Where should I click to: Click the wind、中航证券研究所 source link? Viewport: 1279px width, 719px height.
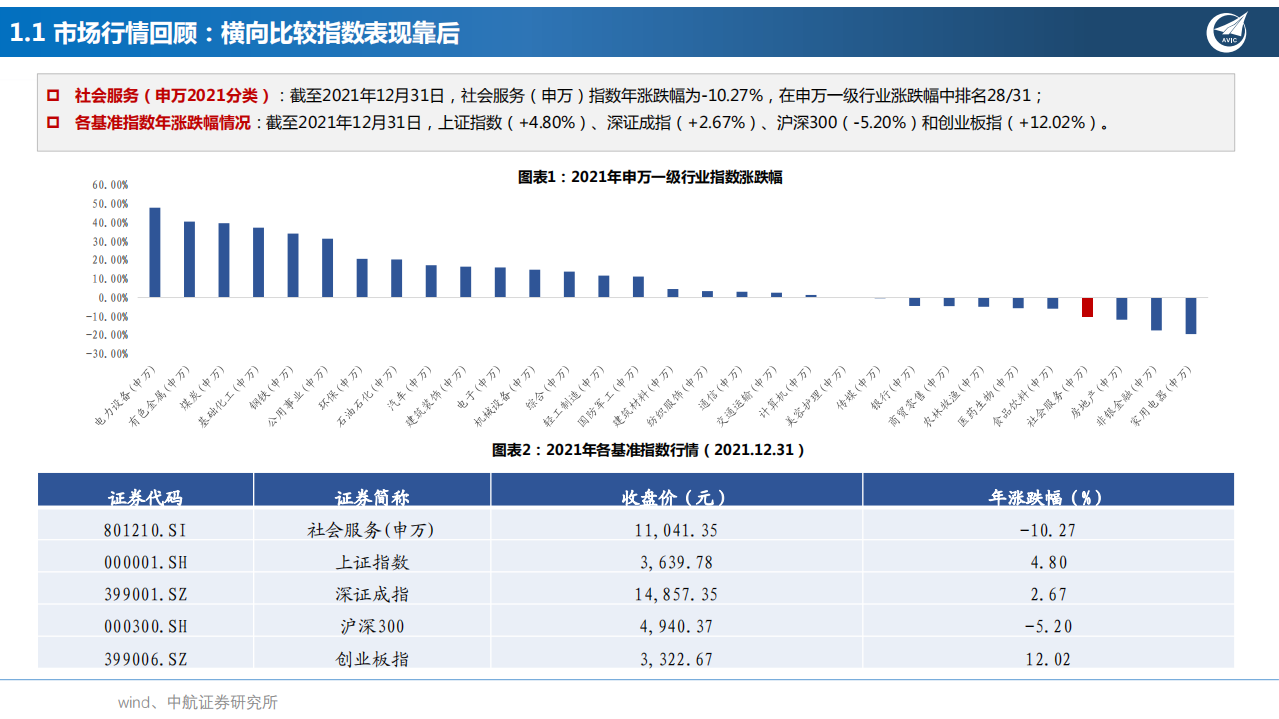(197, 702)
